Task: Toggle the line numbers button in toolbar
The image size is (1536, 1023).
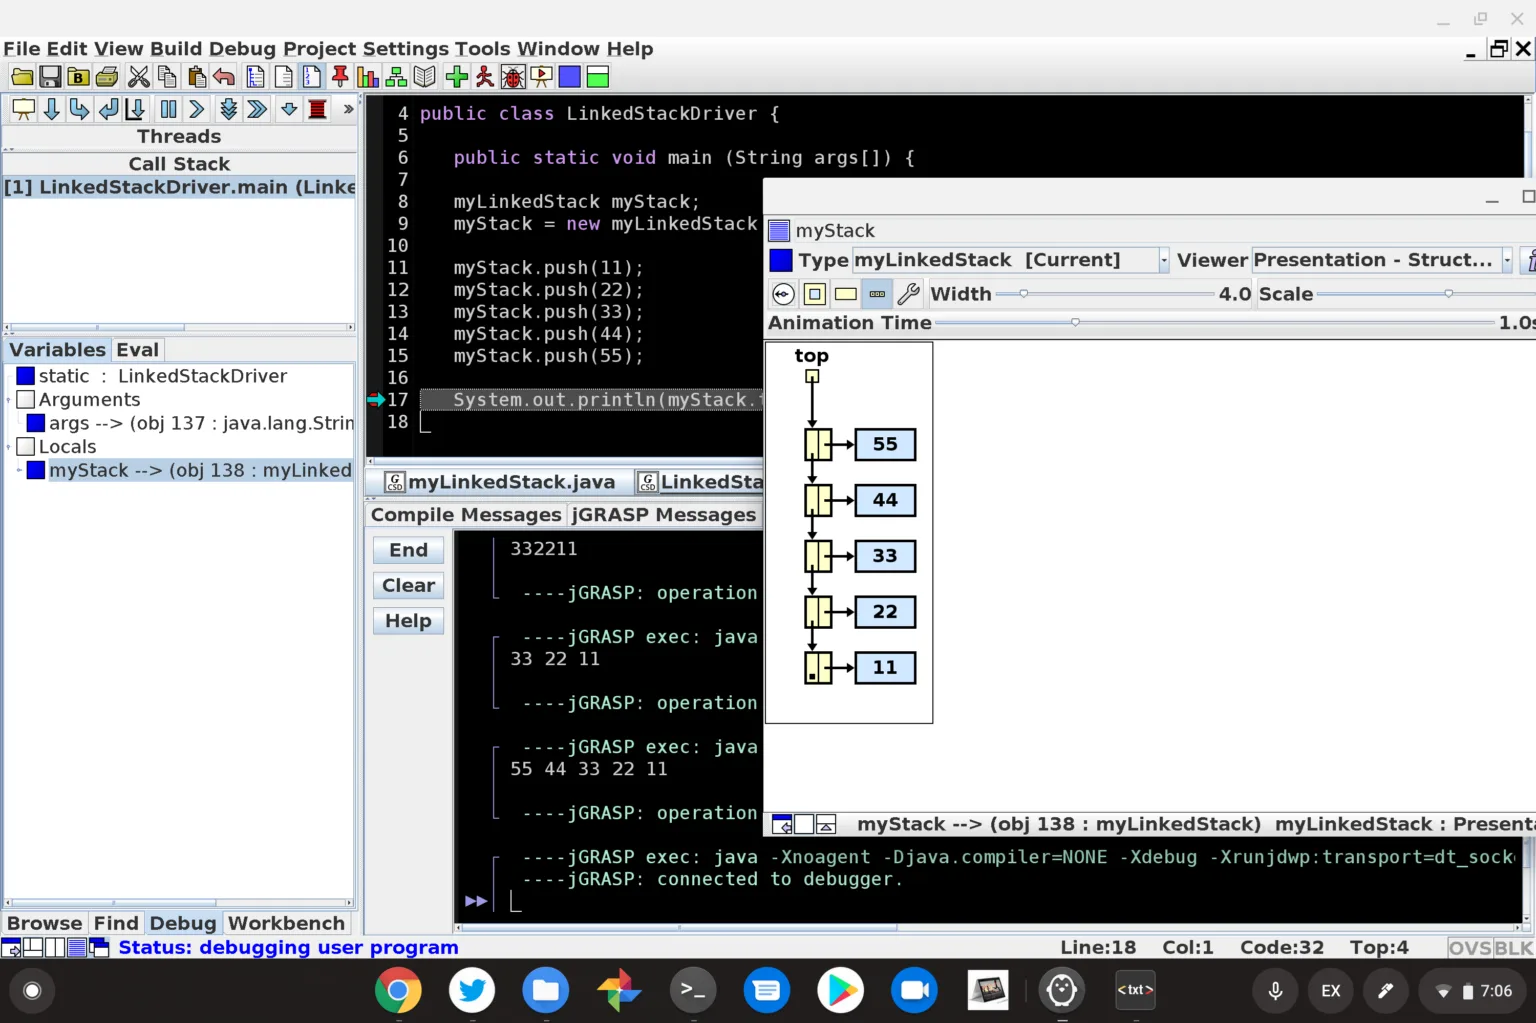Action: coord(312,77)
